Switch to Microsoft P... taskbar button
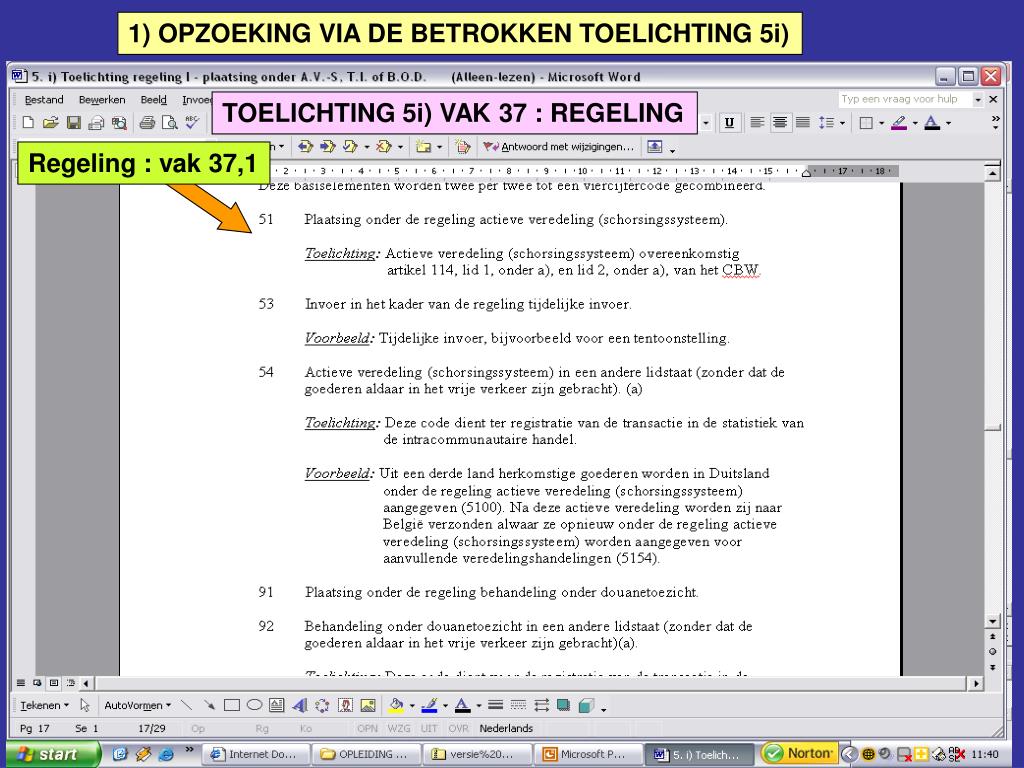The height and width of the screenshot is (768, 1024). [588, 754]
